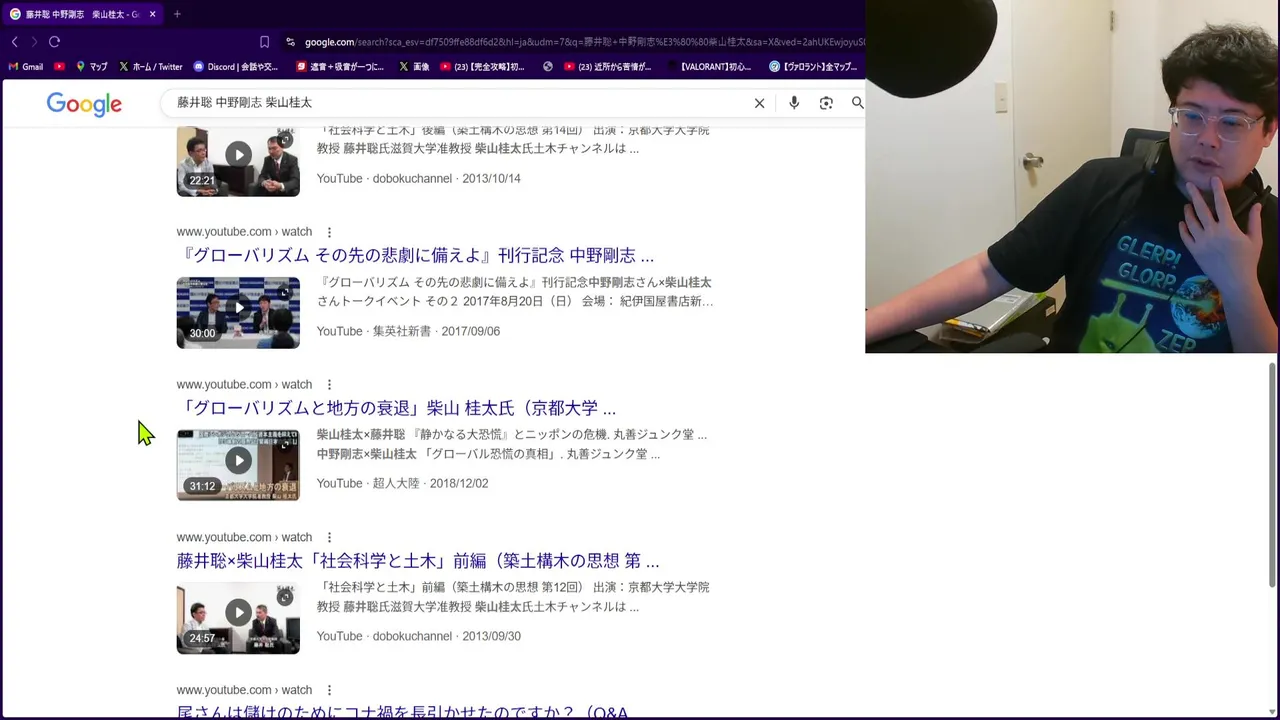
Task: Open site information icon beside the URL
Action: [x=290, y=42]
